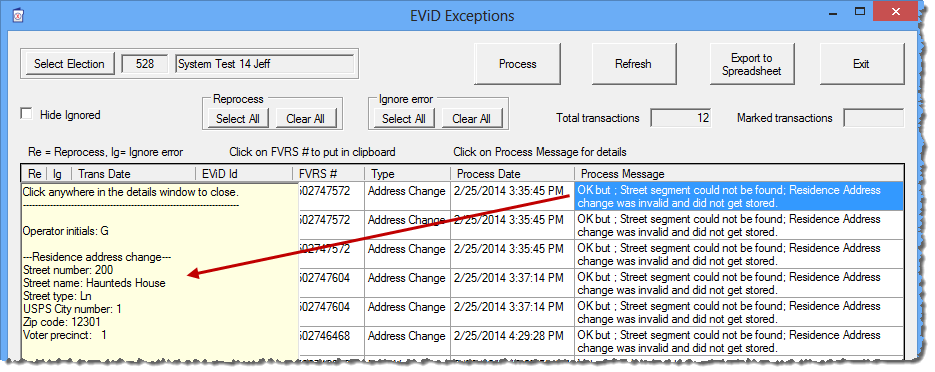
Task: Click the Total transactions field showing 12
Action: pyautogui.click(x=680, y=118)
